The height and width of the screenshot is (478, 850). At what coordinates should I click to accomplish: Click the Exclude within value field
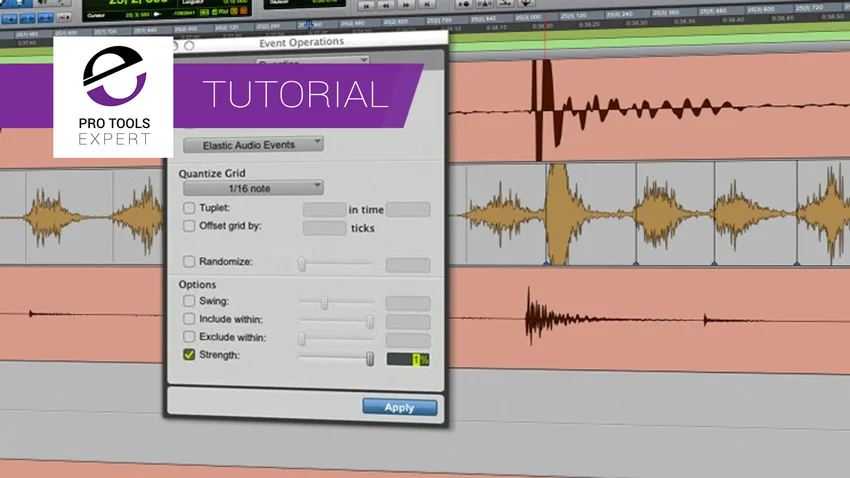pos(408,340)
